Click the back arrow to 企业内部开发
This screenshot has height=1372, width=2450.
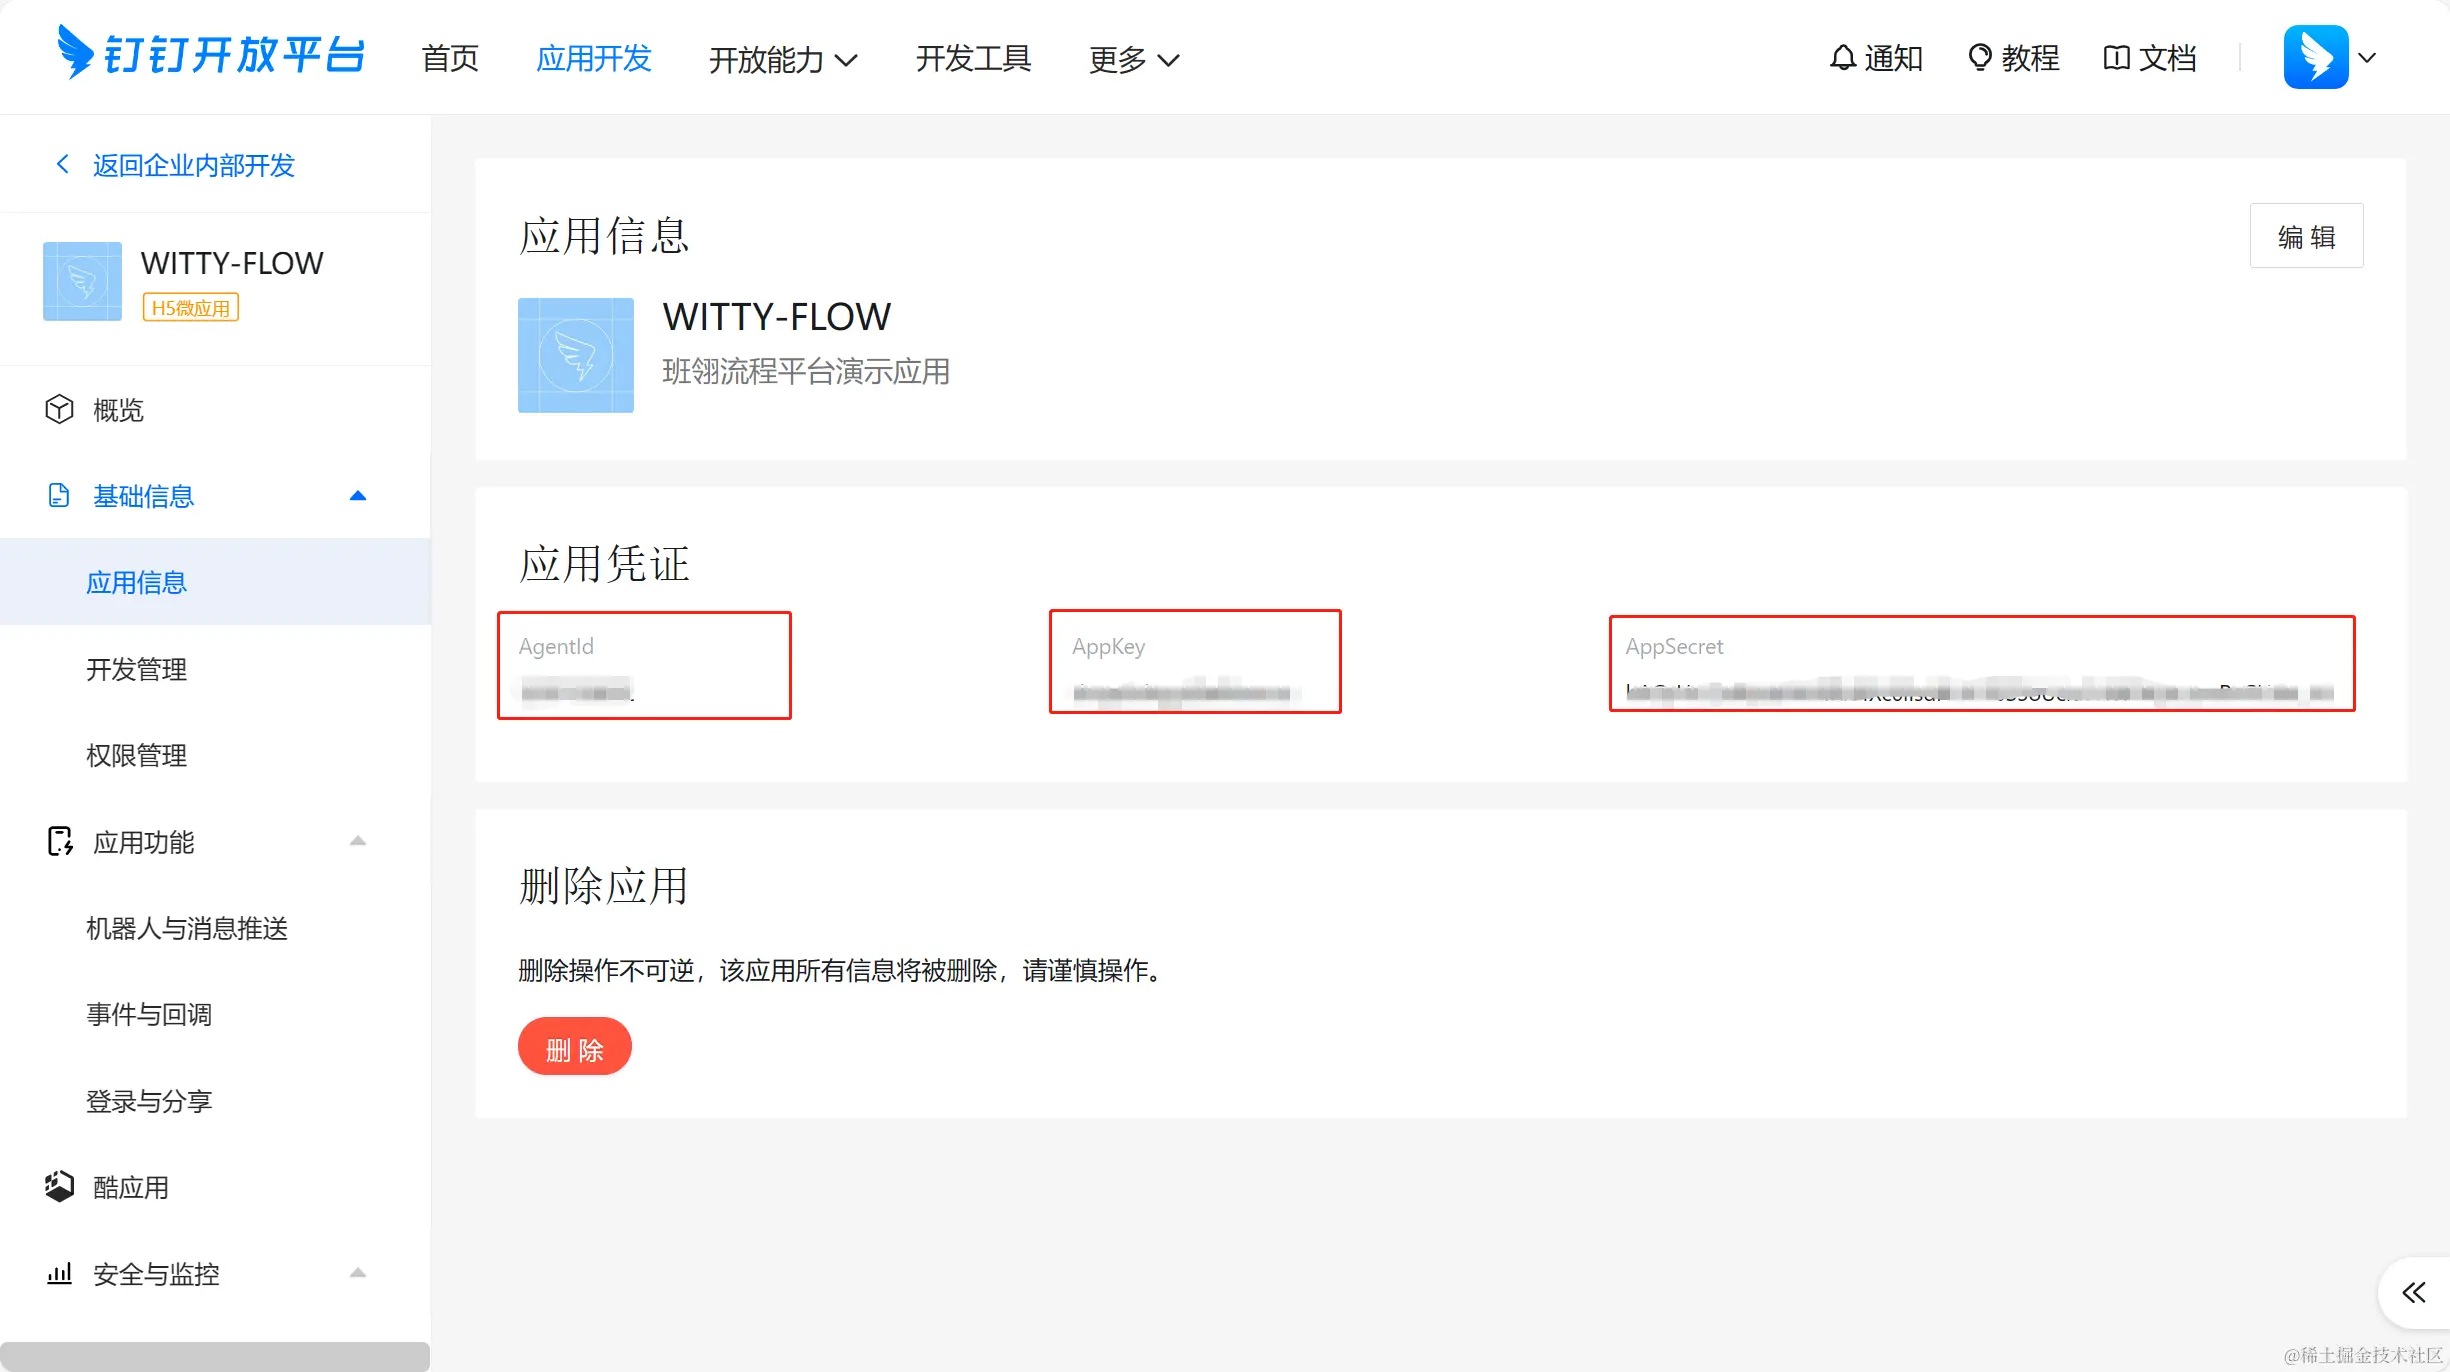[63, 164]
